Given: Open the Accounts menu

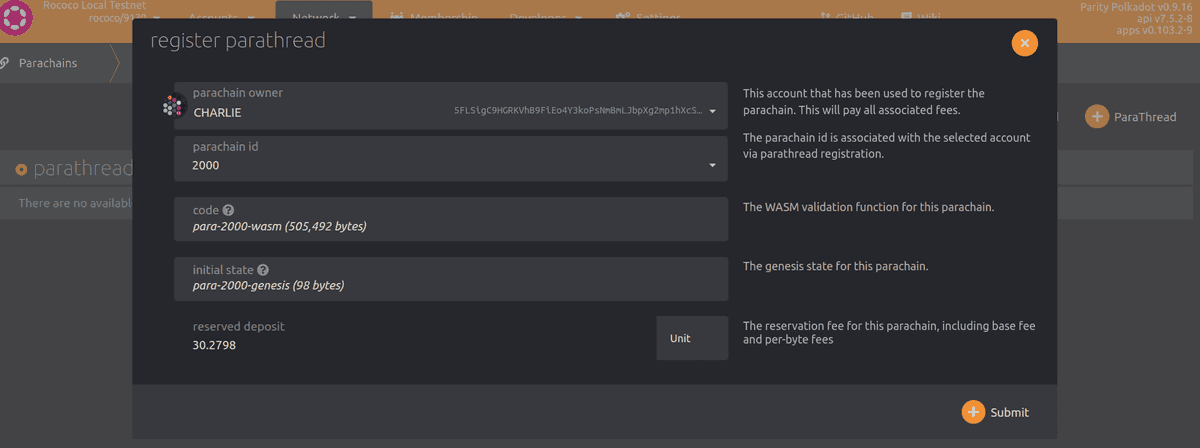Looking at the screenshot, I should pyautogui.click(x=222, y=17).
